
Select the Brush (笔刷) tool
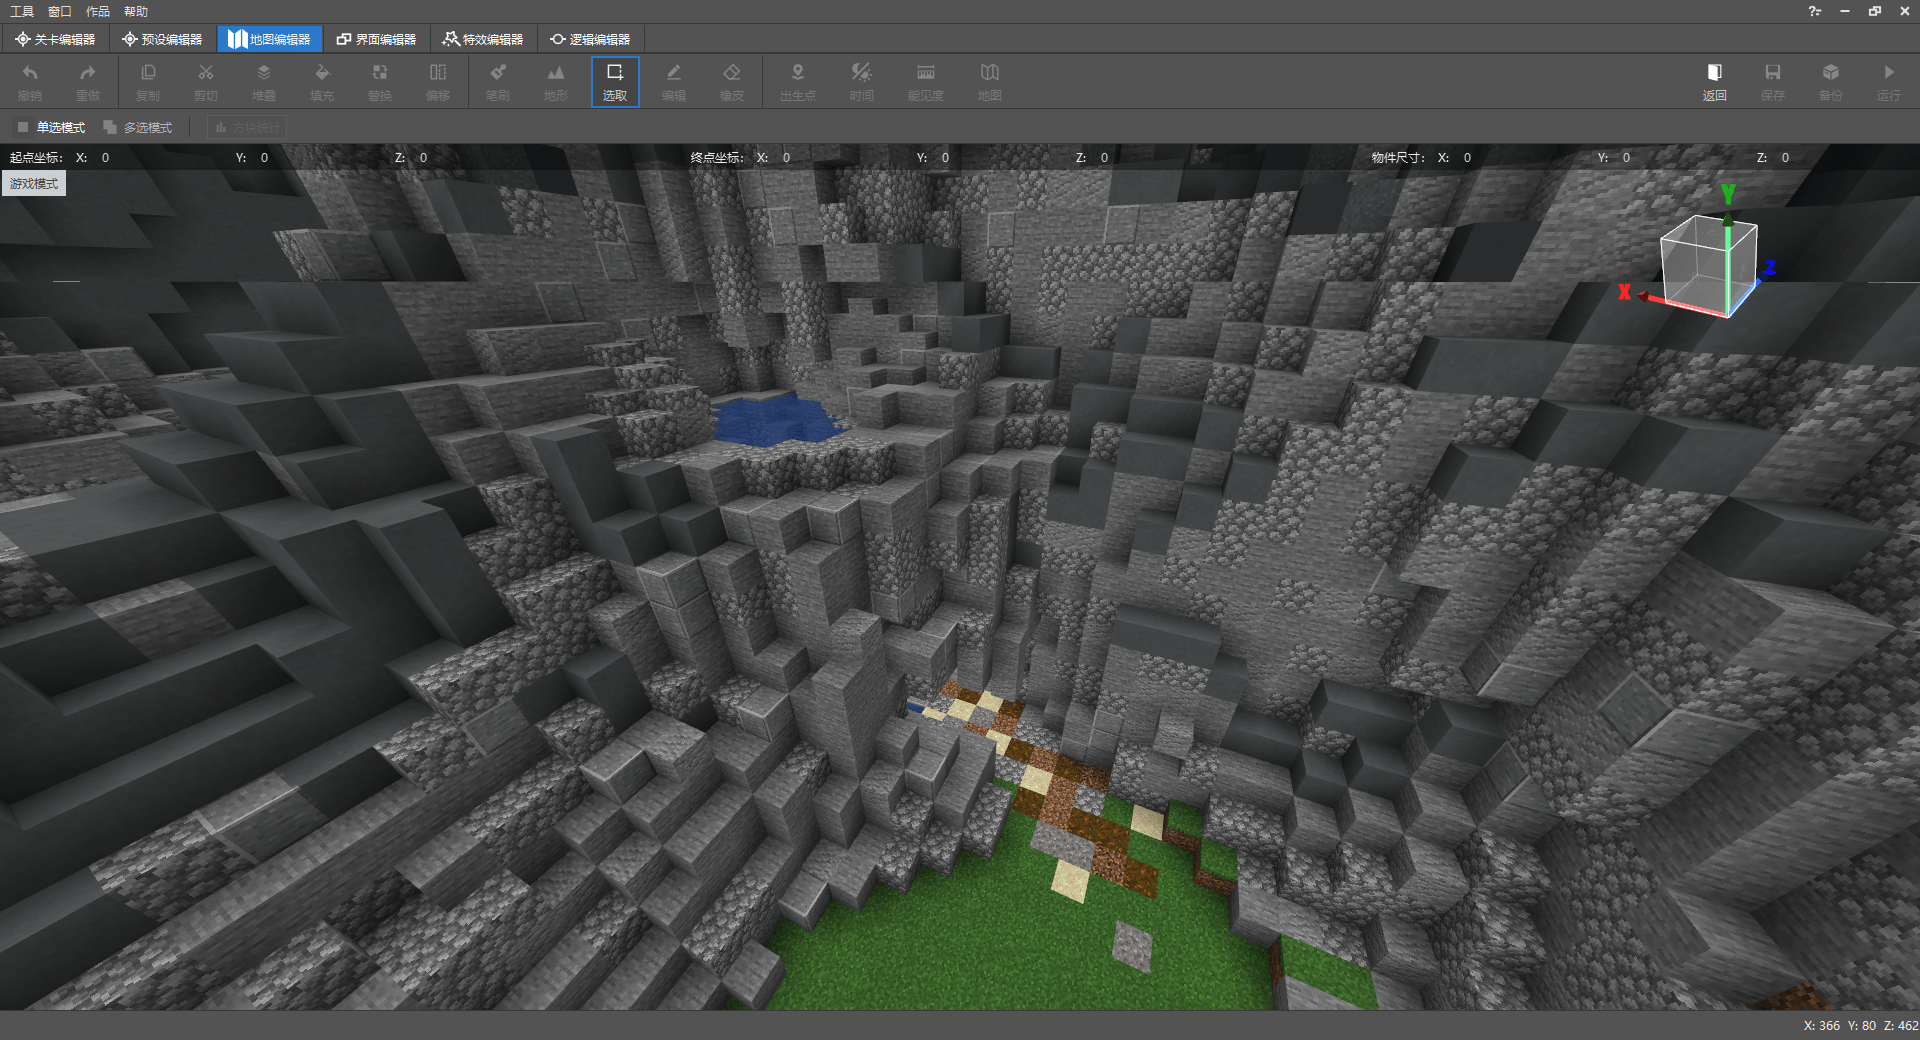[x=498, y=82]
